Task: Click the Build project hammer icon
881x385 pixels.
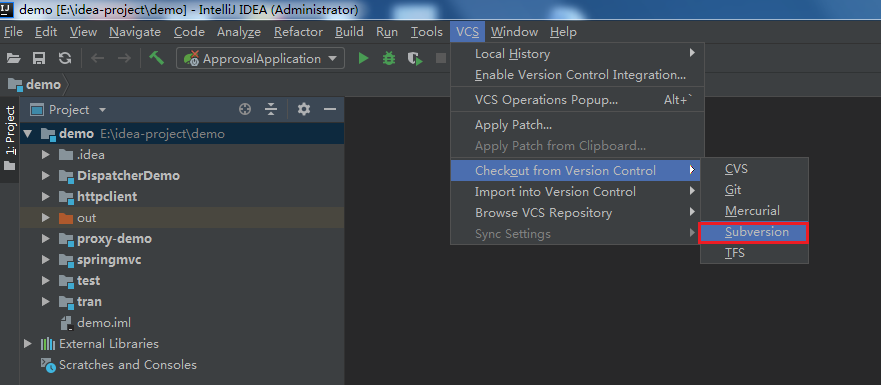Action: pos(156,58)
